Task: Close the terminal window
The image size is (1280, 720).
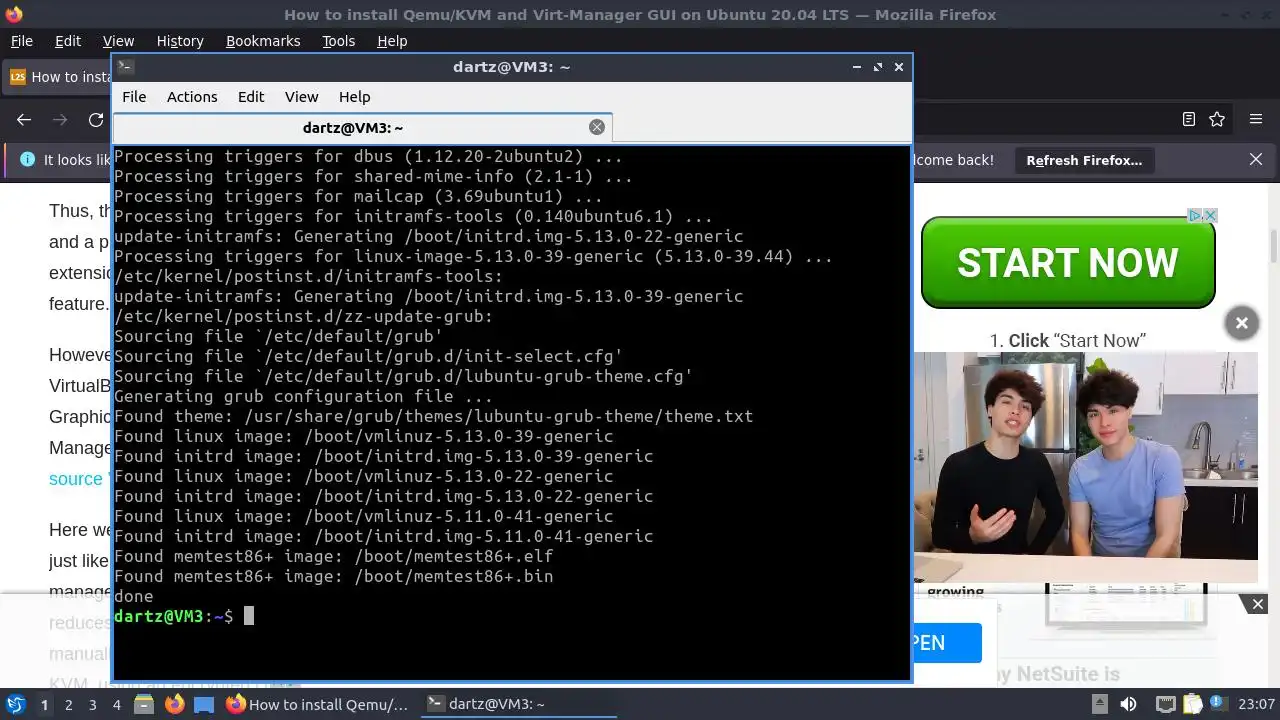Action: pyautogui.click(x=899, y=67)
